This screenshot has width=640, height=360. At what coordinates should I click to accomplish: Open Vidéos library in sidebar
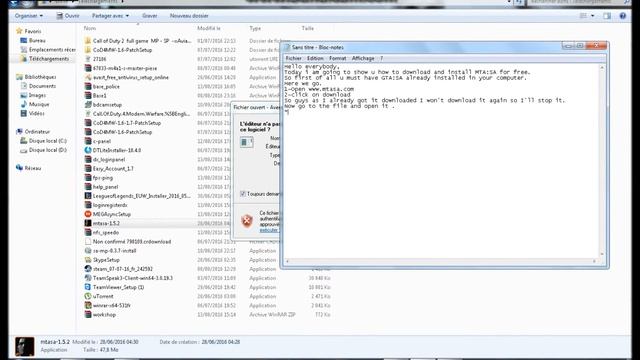[x=36, y=113]
